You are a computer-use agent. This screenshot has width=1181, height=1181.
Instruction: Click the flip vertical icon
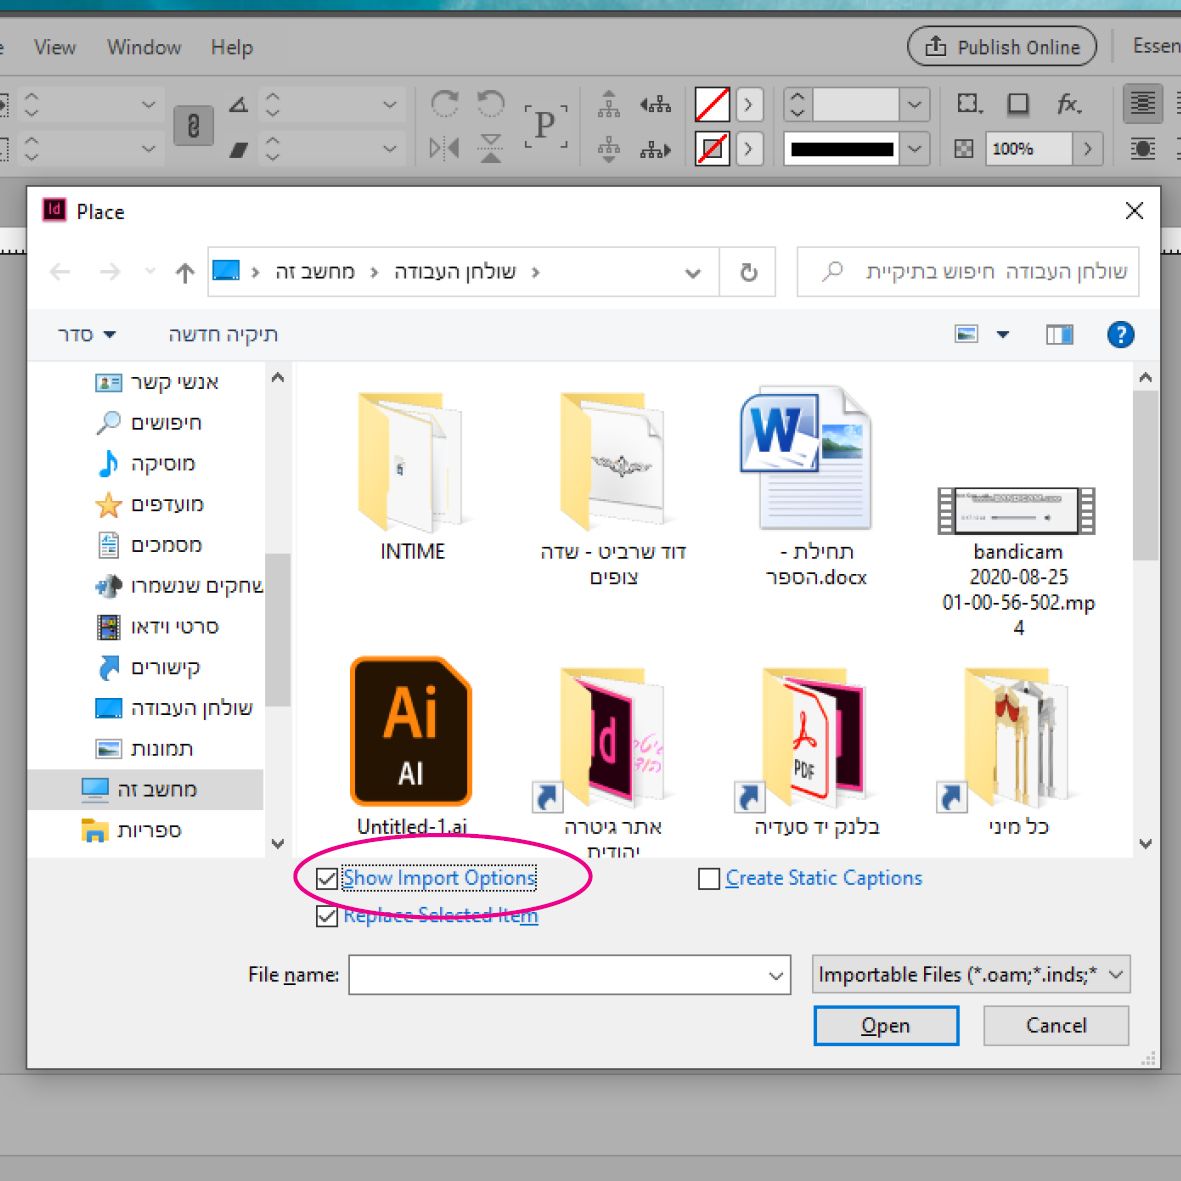[490, 148]
